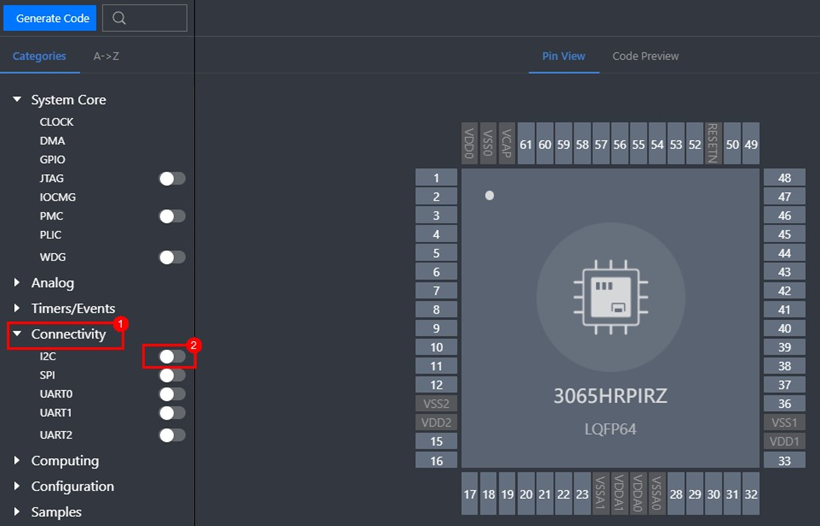Select pin 17 on the bottom row

pyautogui.click(x=470, y=494)
